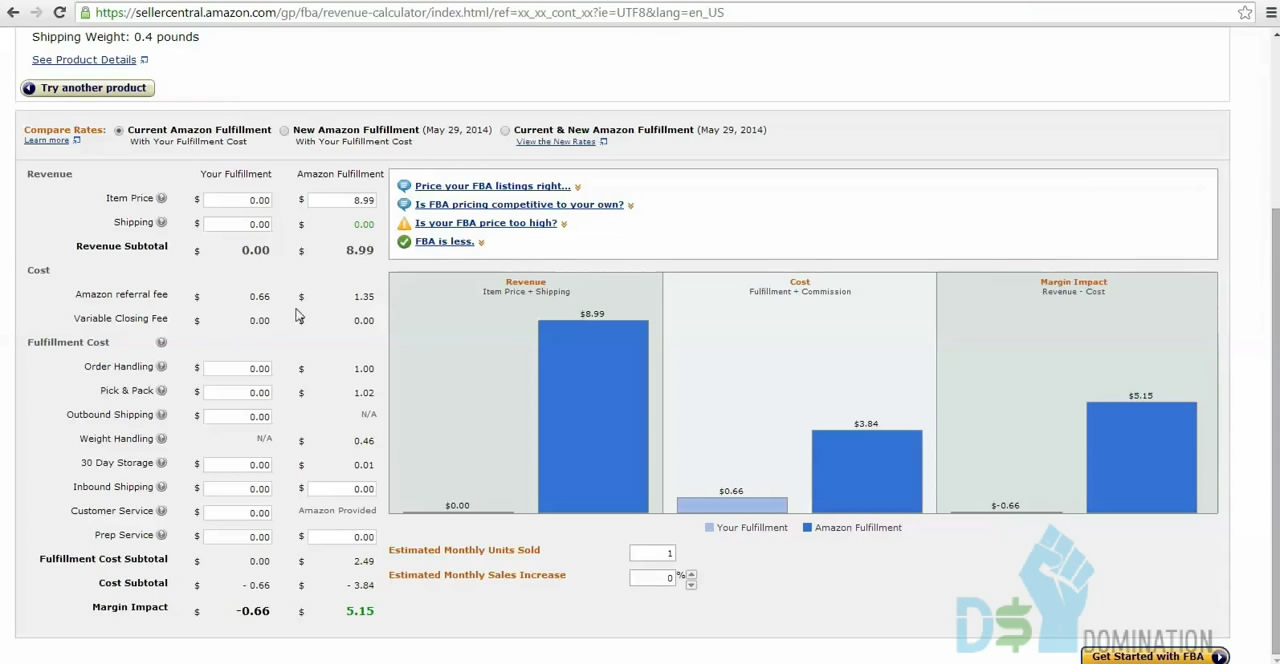The image size is (1280, 664).
Task: Click the speech bubble icon beside 'Is FBA pricing competitive'
Action: click(404, 204)
